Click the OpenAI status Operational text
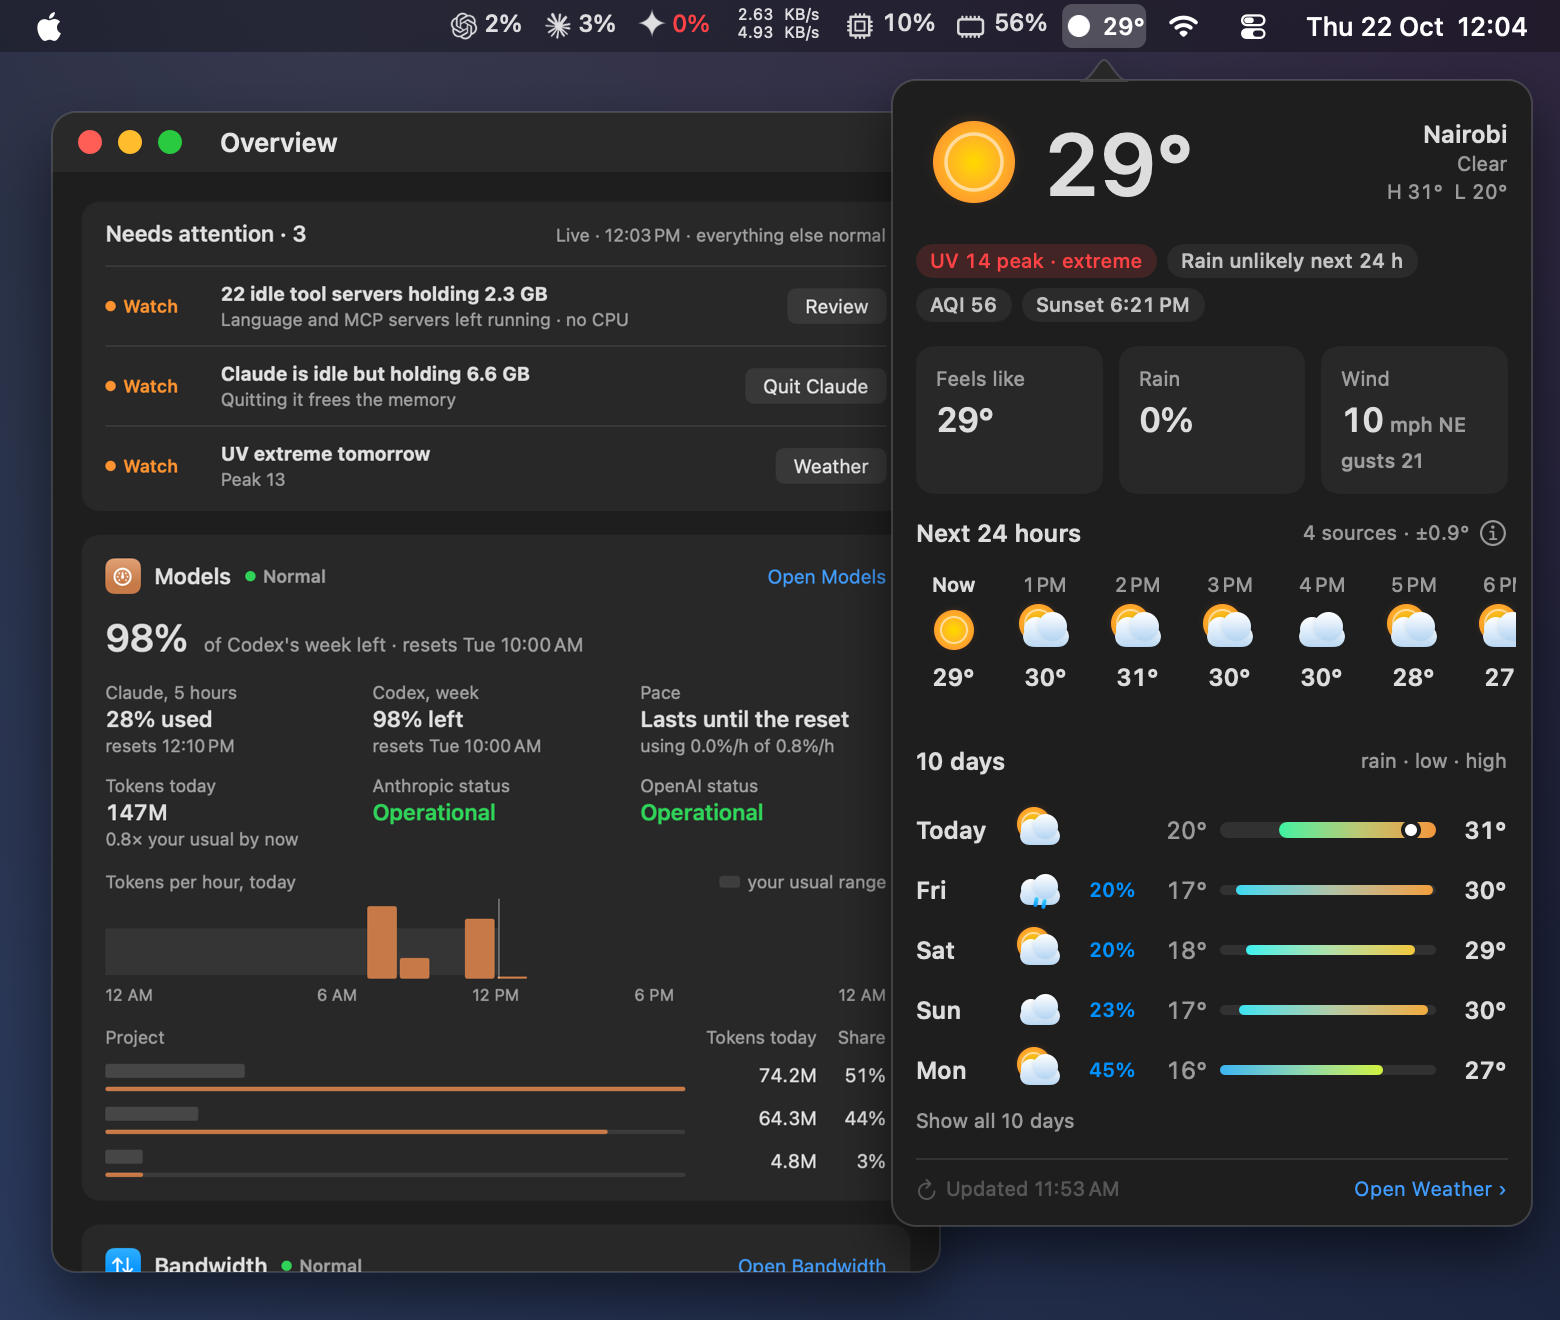Screen dimensions: 1560x1320 tap(702, 813)
